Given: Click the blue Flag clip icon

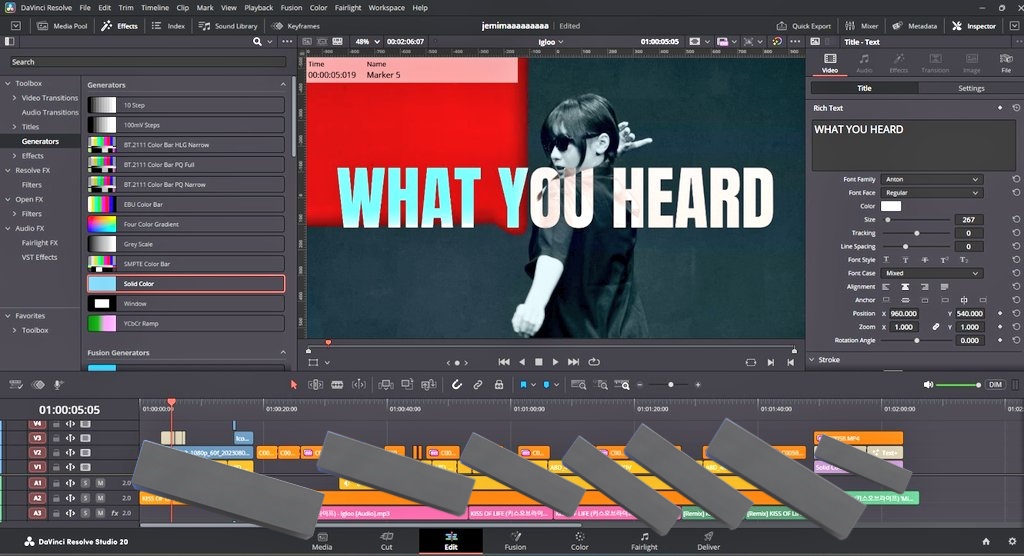Looking at the screenshot, I should click(523, 385).
